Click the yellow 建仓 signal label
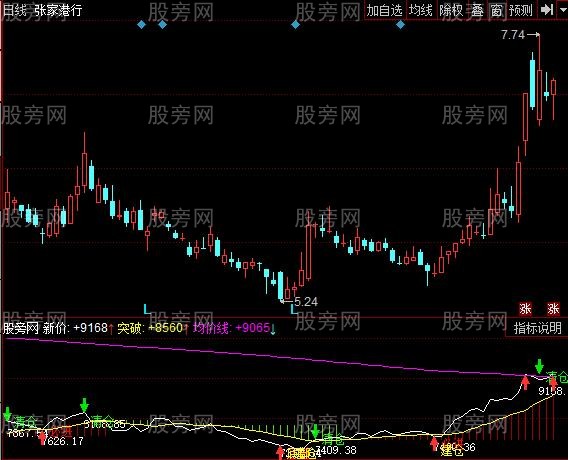 point(452,451)
